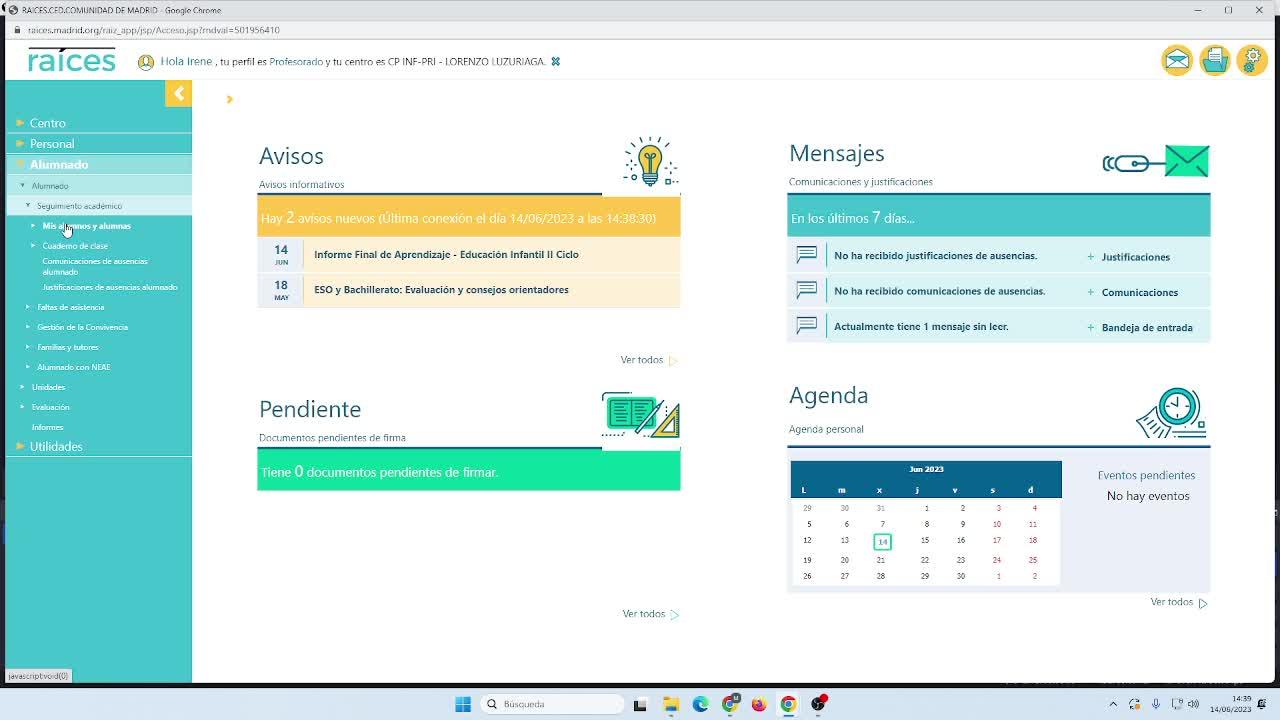
Task: Open the Justificaciones link in Mensajes
Action: pos(1135,257)
